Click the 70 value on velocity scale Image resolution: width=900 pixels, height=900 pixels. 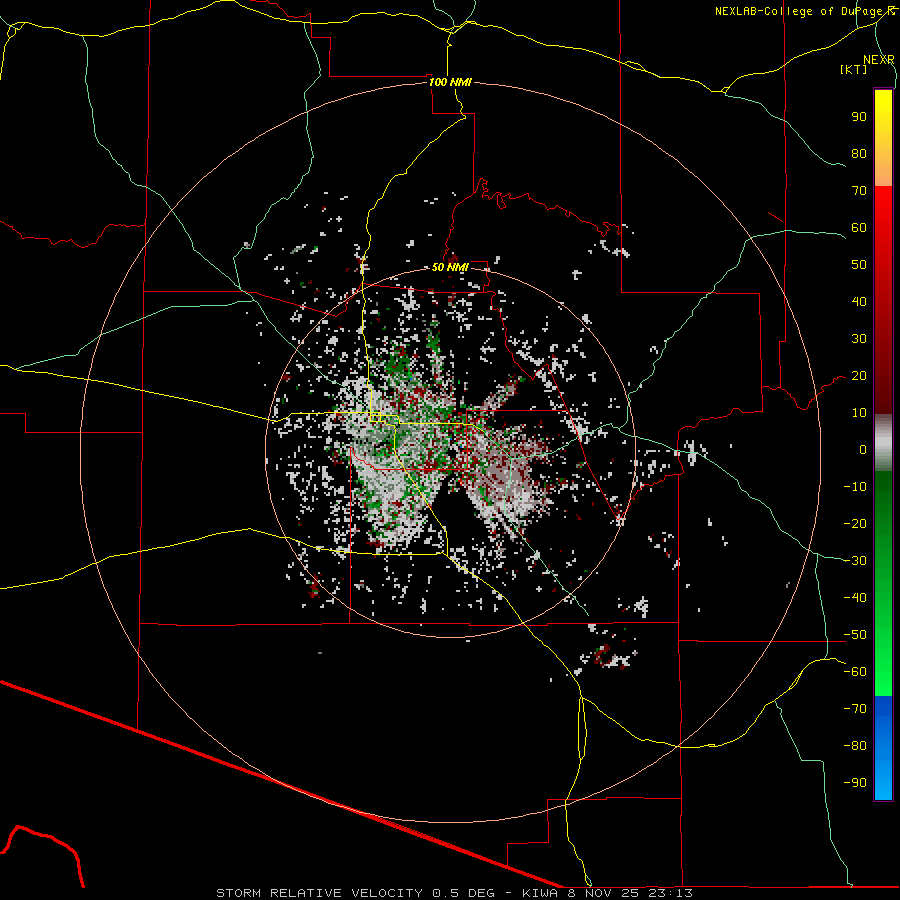click(859, 191)
